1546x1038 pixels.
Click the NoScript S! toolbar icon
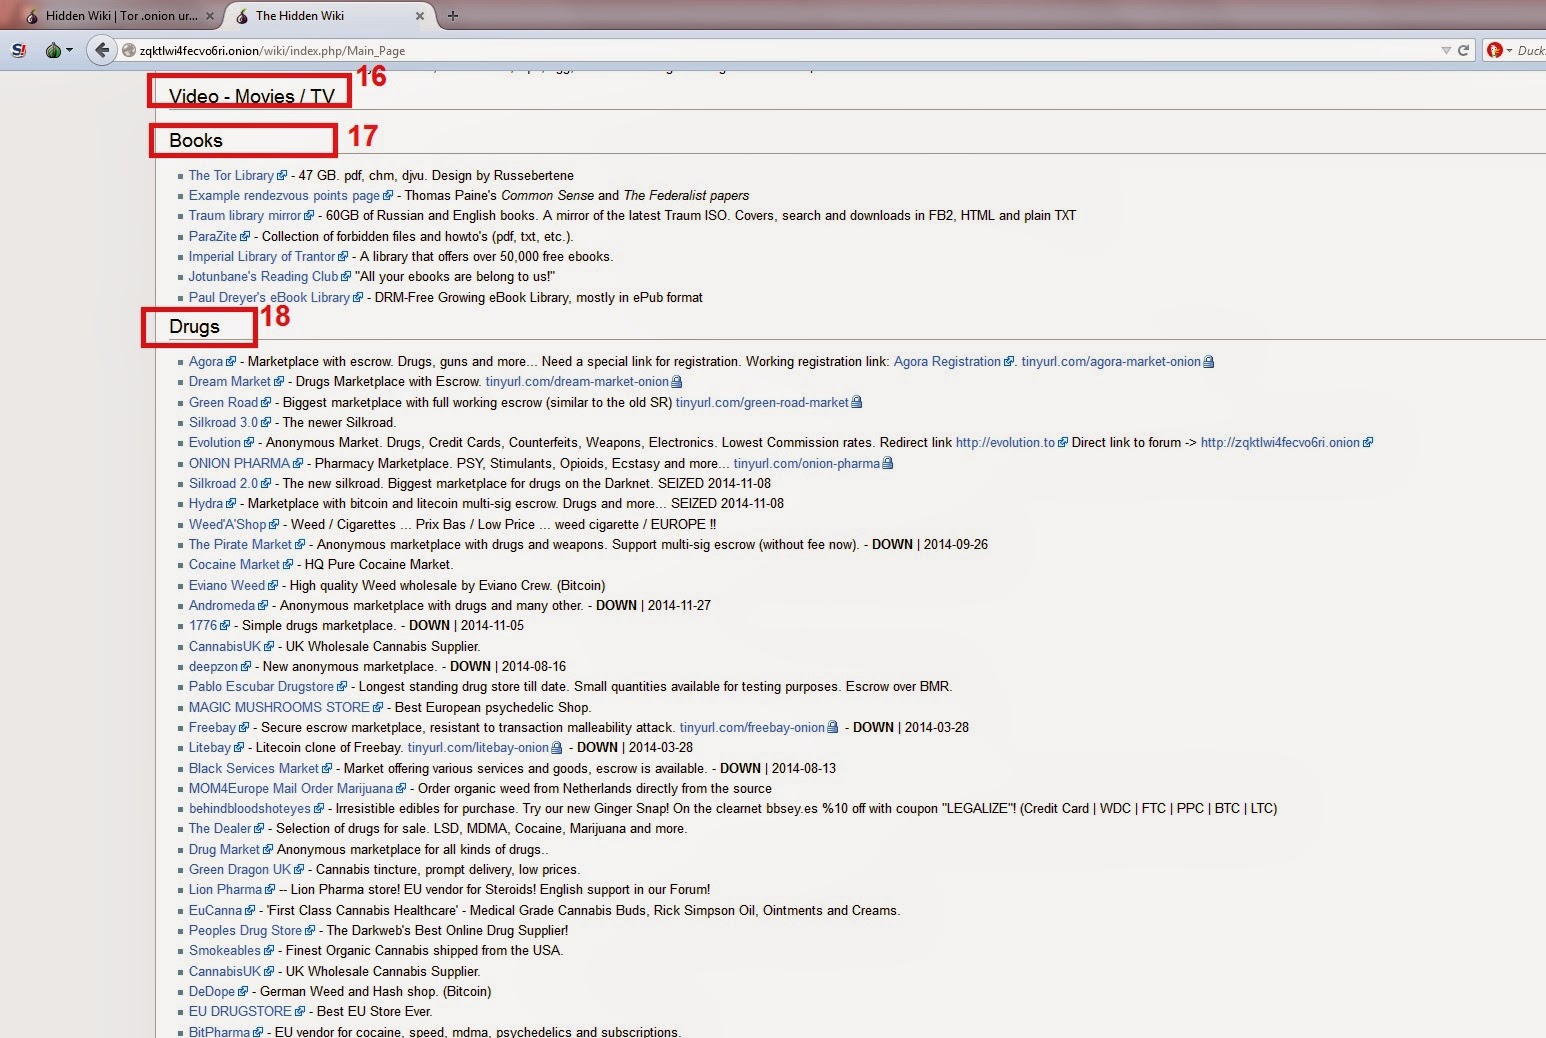(x=18, y=50)
